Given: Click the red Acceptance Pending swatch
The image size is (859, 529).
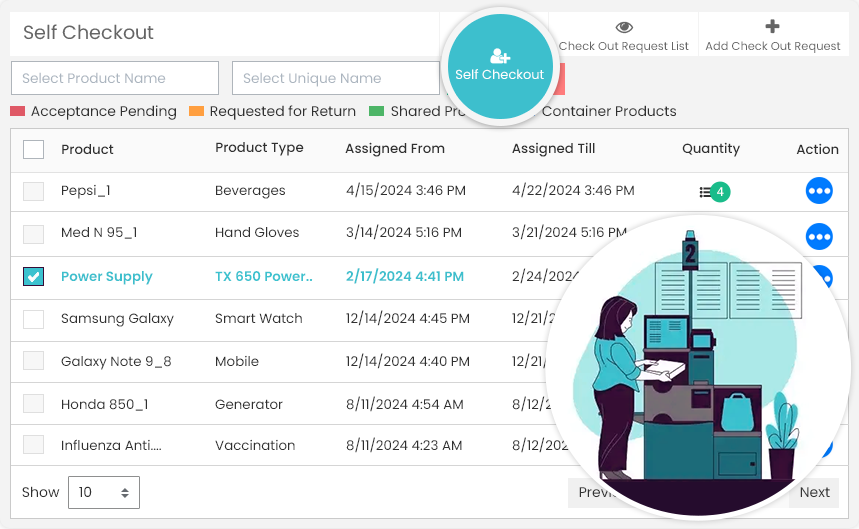Looking at the screenshot, I should (x=17, y=111).
